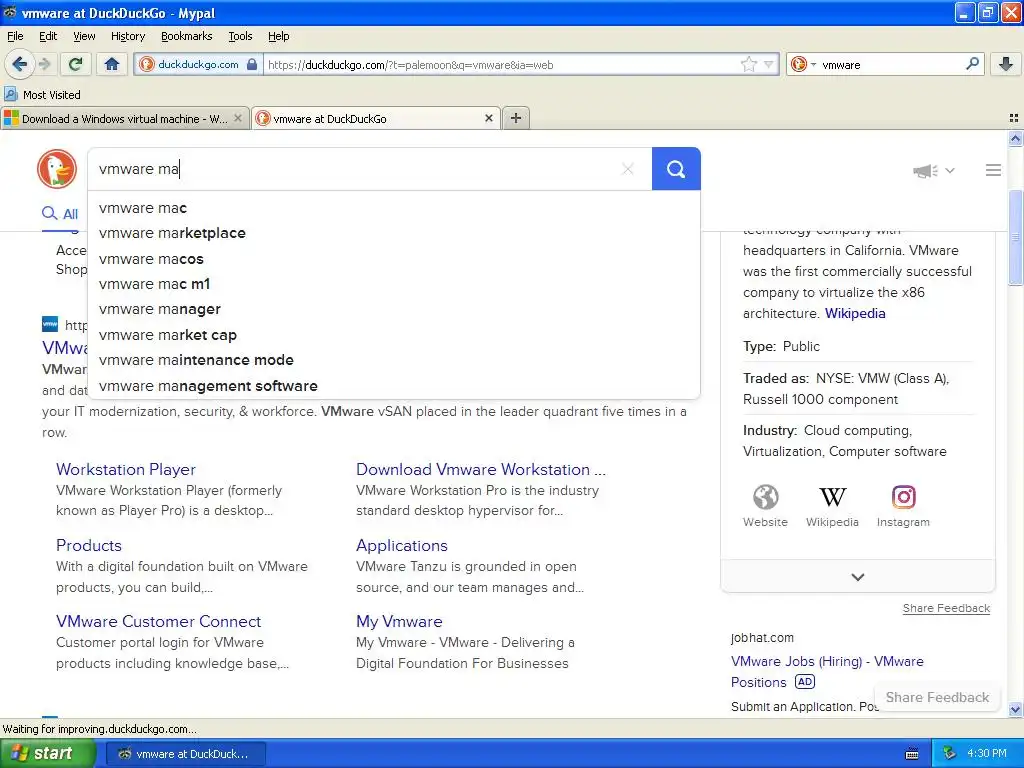Open the Edit menu
The width and height of the screenshot is (1024, 768).
(x=48, y=36)
